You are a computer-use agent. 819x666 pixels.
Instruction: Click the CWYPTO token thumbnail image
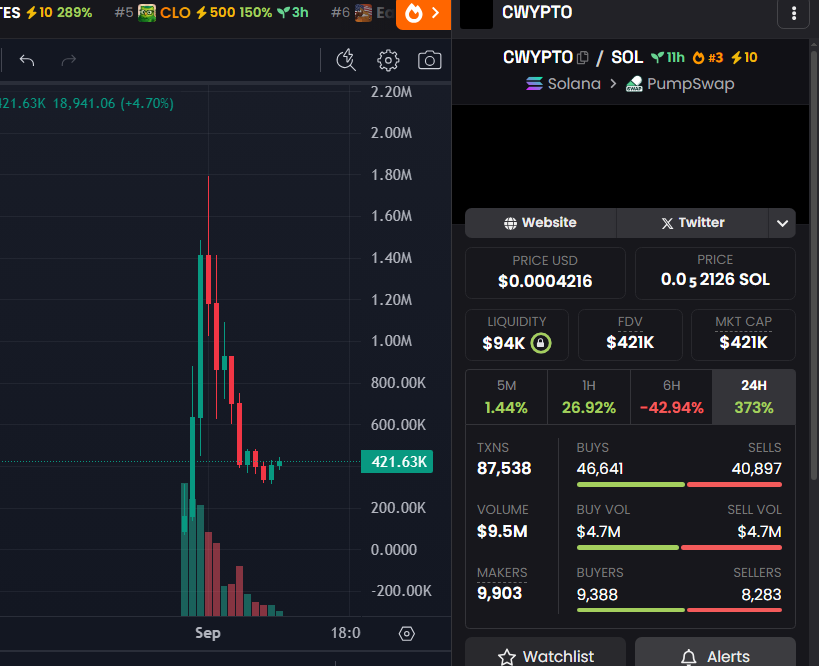476,14
